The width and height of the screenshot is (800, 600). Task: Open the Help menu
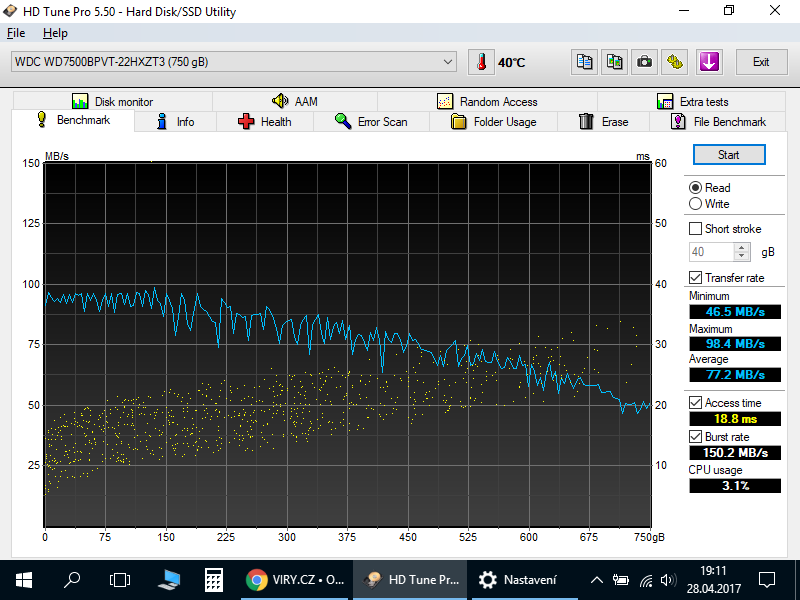[x=55, y=33]
